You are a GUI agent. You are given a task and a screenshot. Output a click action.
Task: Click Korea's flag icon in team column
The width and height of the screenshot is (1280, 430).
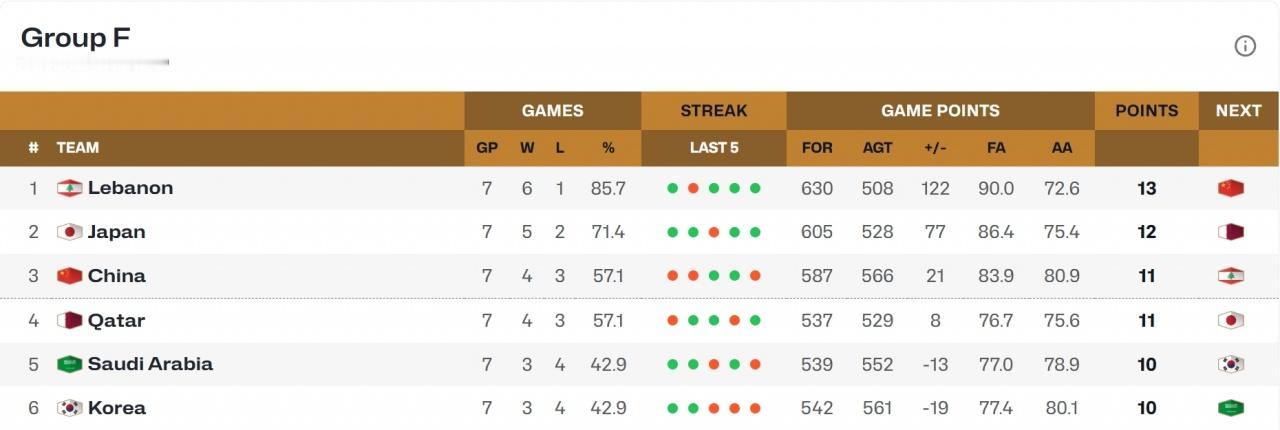(x=69, y=408)
